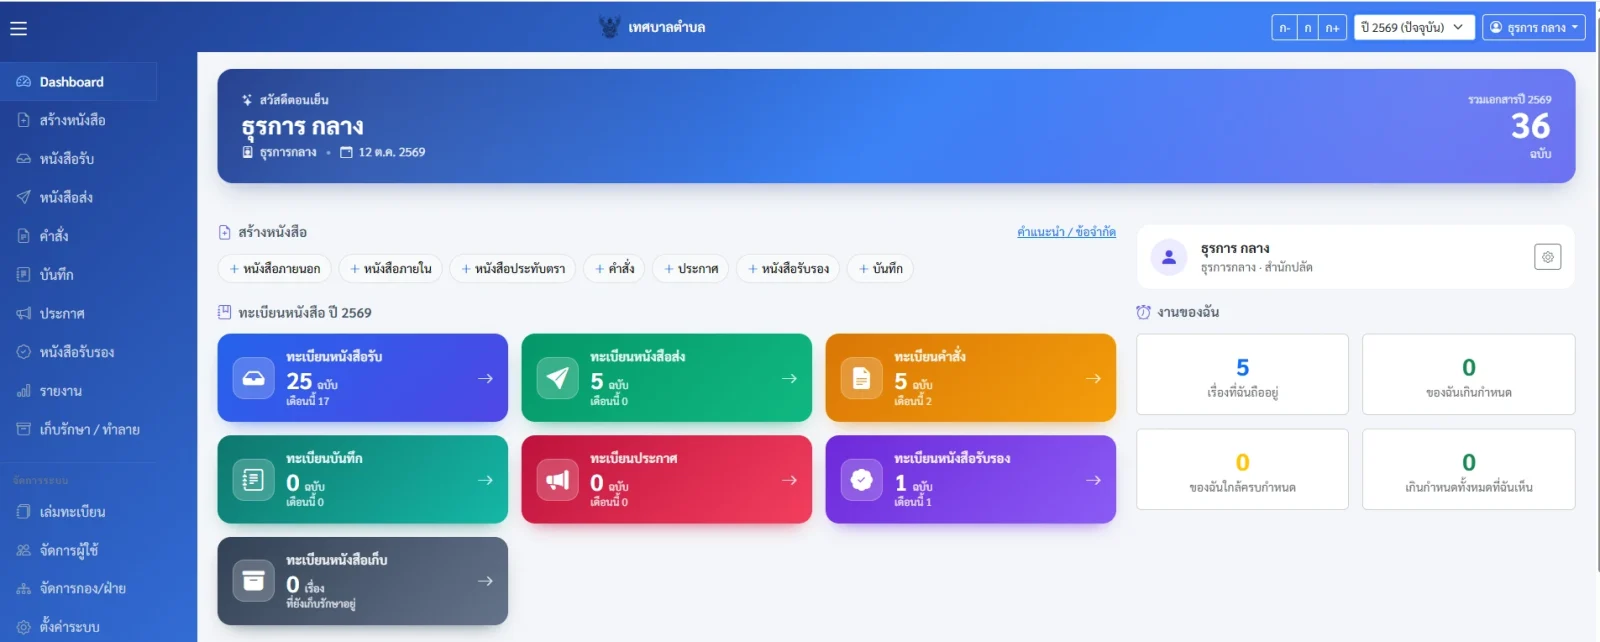The image size is (1600, 642).
Task: Click the + คำสั่ง create button
Action: pos(614,268)
